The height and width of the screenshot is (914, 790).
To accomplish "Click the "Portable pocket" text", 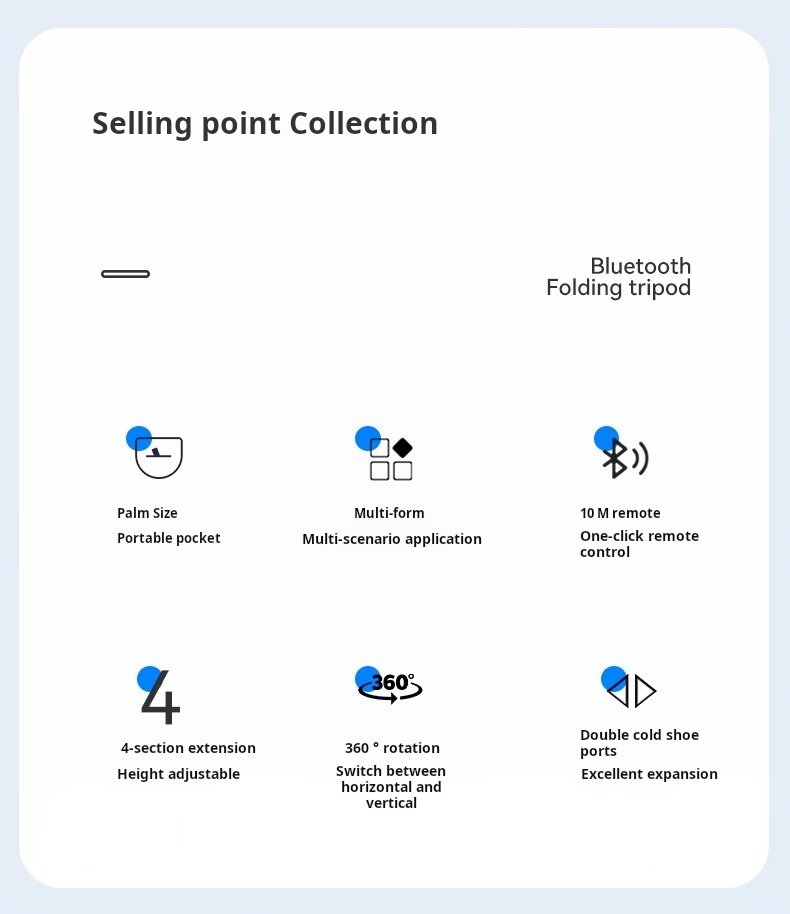I will pos(169,538).
